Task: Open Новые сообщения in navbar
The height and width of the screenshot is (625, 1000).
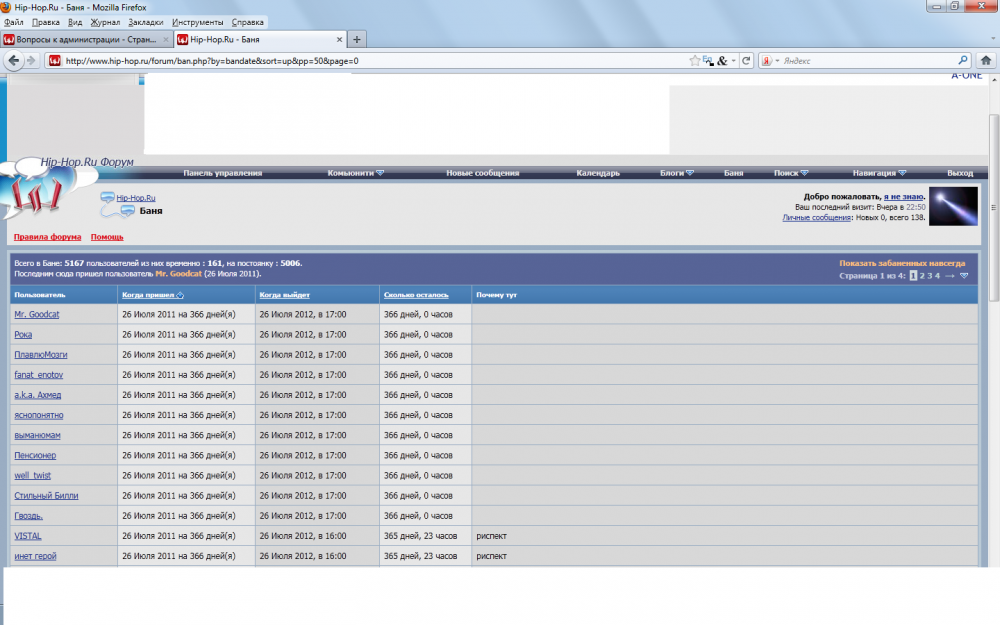Action: (x=482, y=173)
